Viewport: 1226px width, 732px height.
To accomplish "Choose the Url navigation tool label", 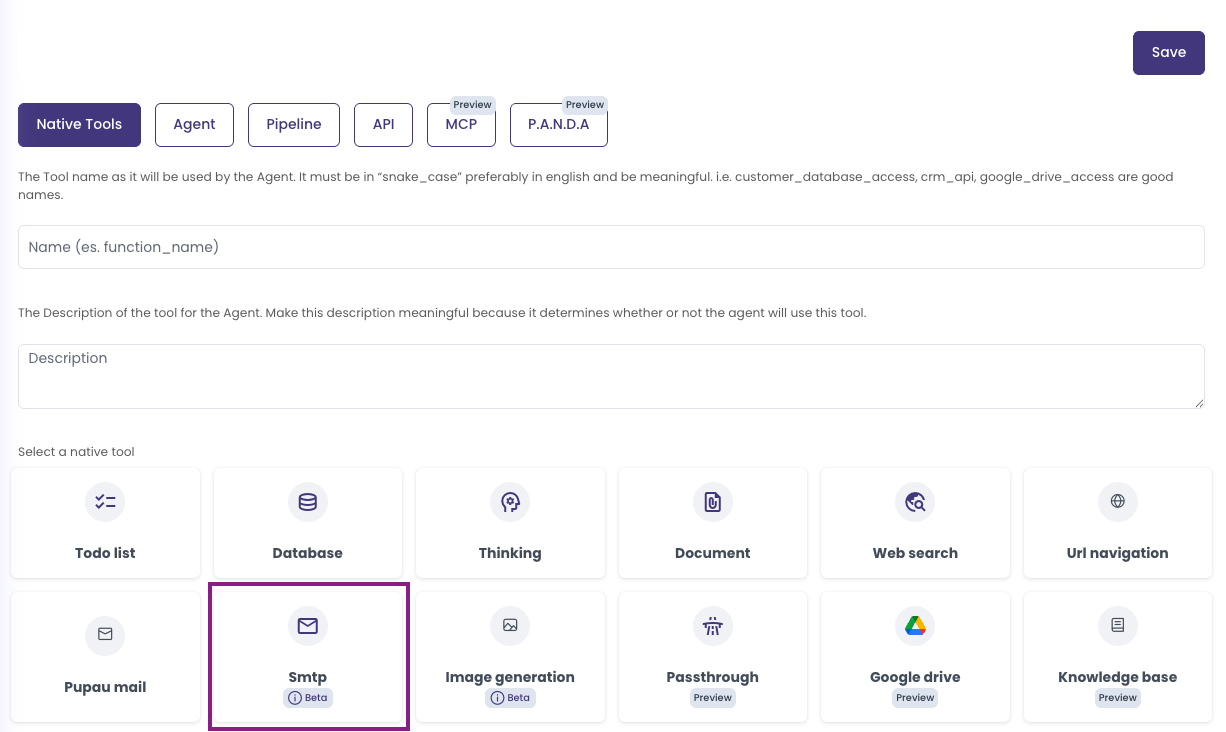I will click(x=1118, y=553).
